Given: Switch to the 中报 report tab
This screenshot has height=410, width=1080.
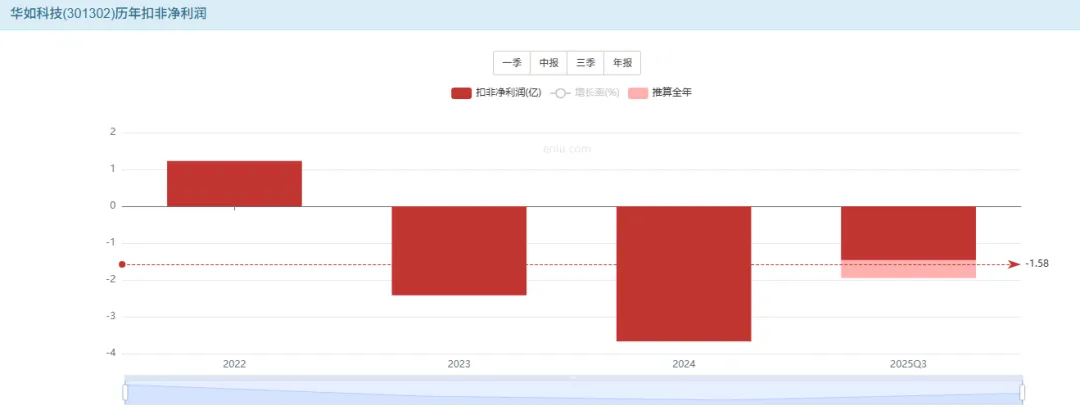Looking at the screenshot, I should click(x=549, y=63).
